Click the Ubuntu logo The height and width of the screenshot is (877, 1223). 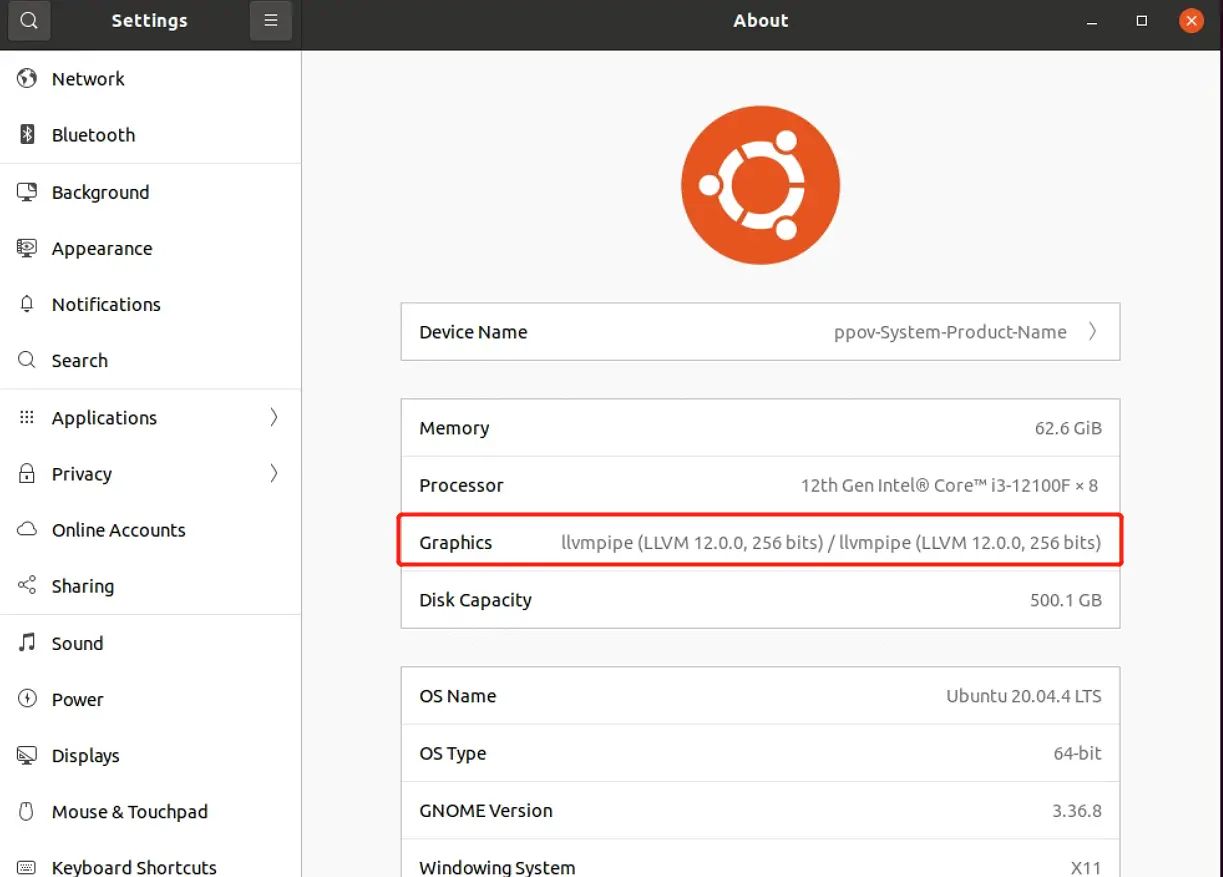(x=760, y=184)
